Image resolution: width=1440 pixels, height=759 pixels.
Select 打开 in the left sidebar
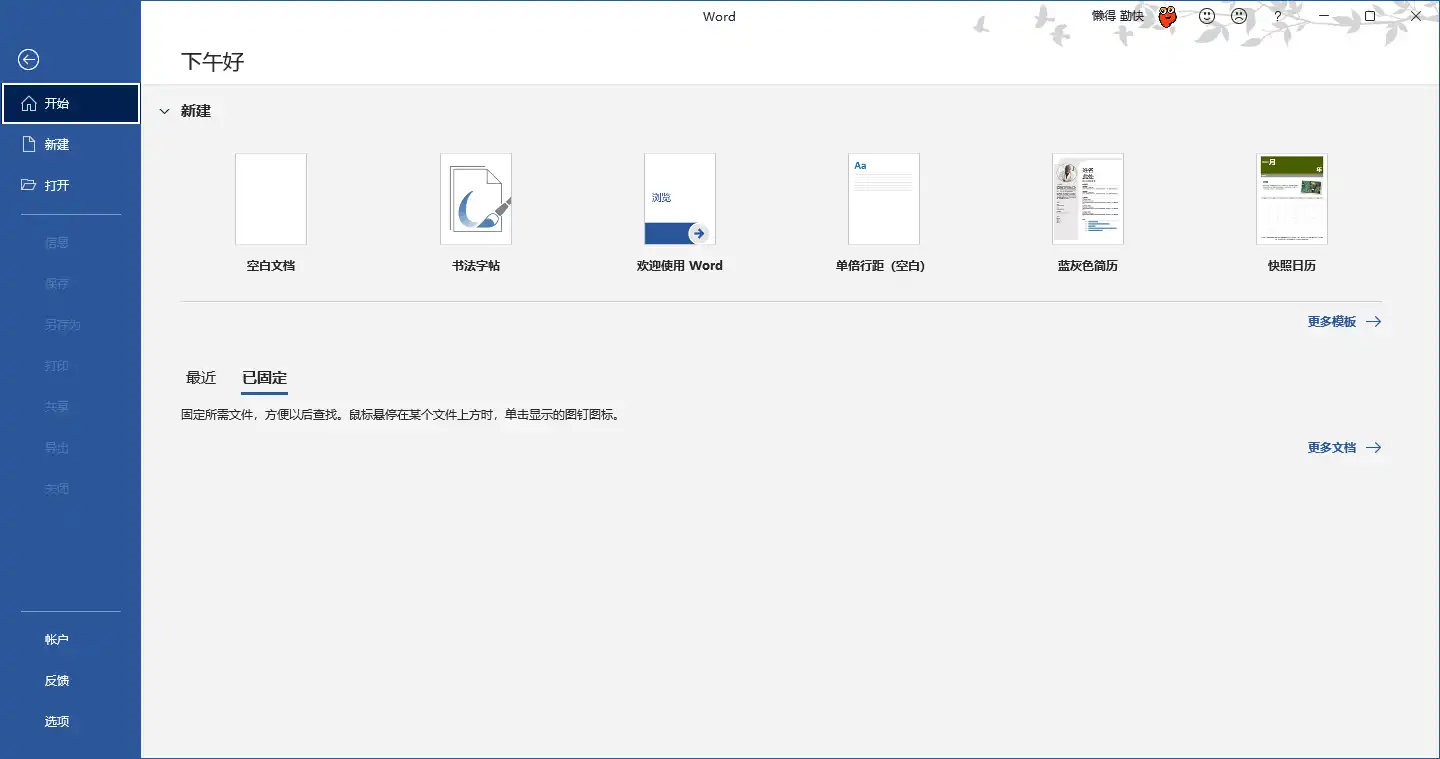coord(70,185)
